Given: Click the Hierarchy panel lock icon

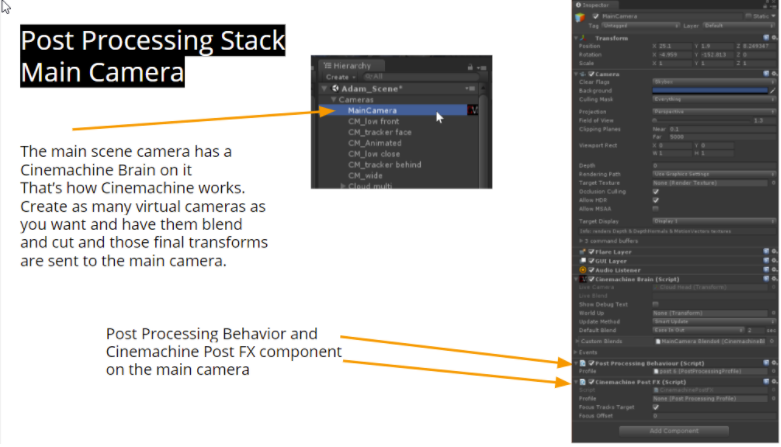Looking at the screenshot, I should click(468, 65).
